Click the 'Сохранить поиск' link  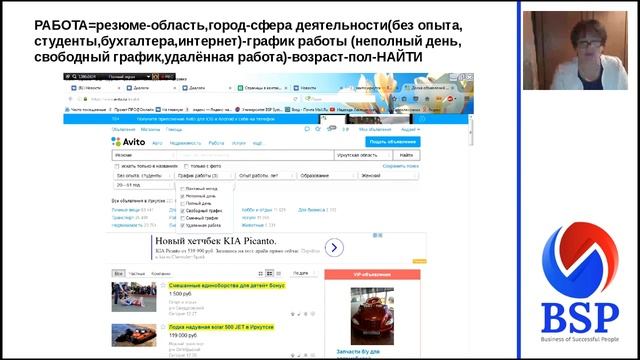click(400, 166)
